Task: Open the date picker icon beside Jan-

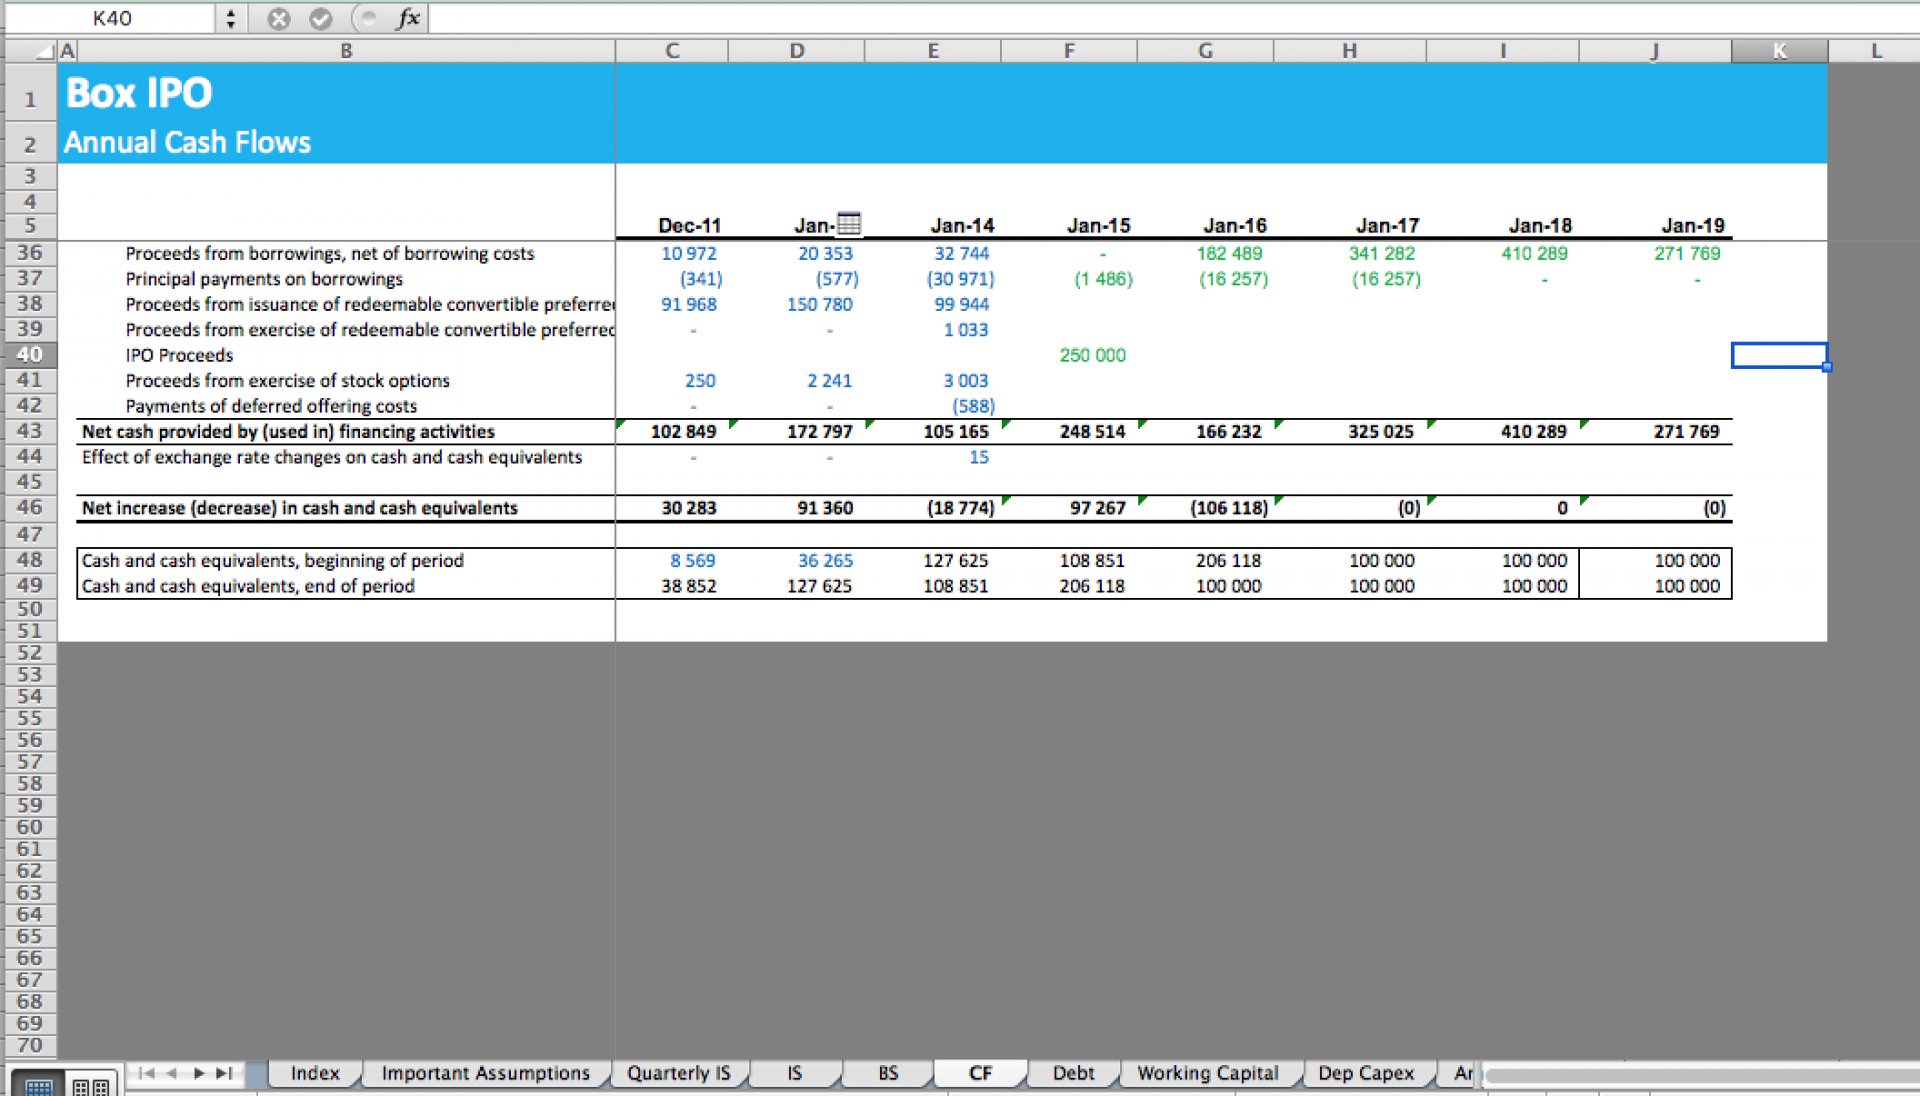Action: click(x=848, y=223)
